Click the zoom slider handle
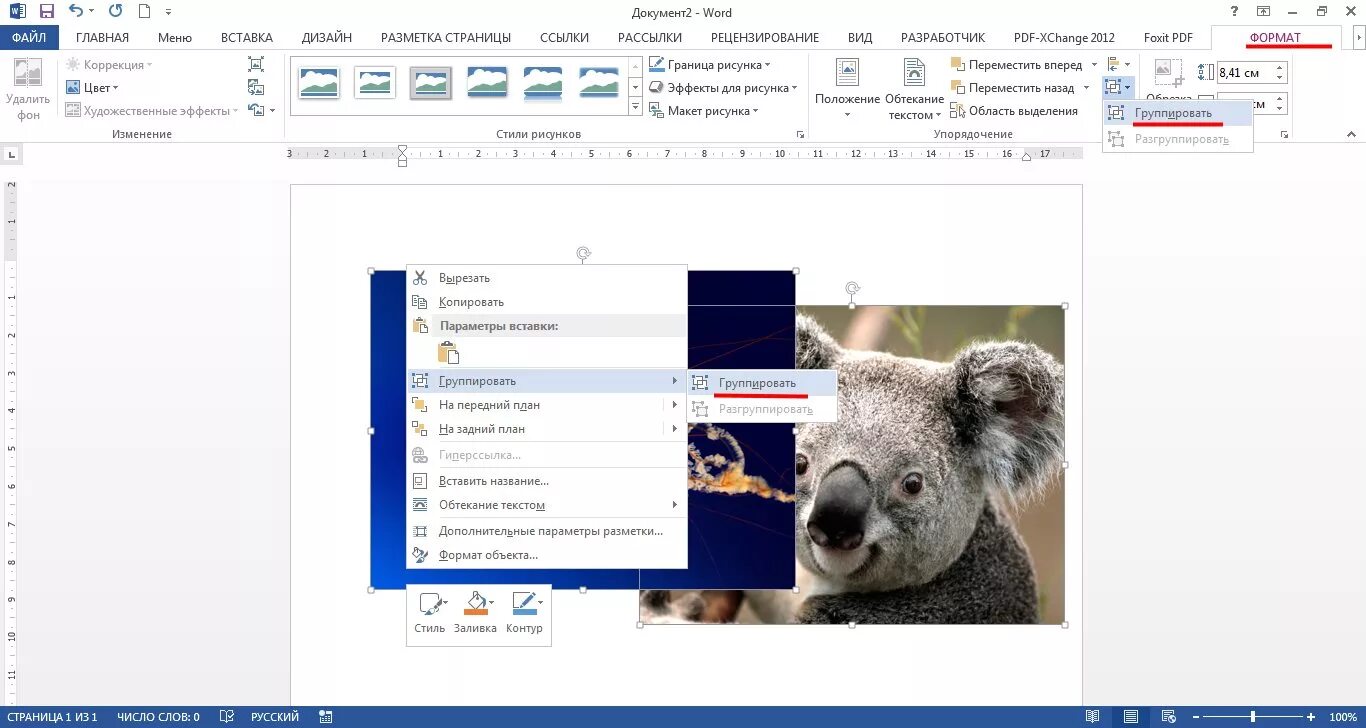Image resolution: width=1366 pixels, height=728 pixels. pos(1253,717)
